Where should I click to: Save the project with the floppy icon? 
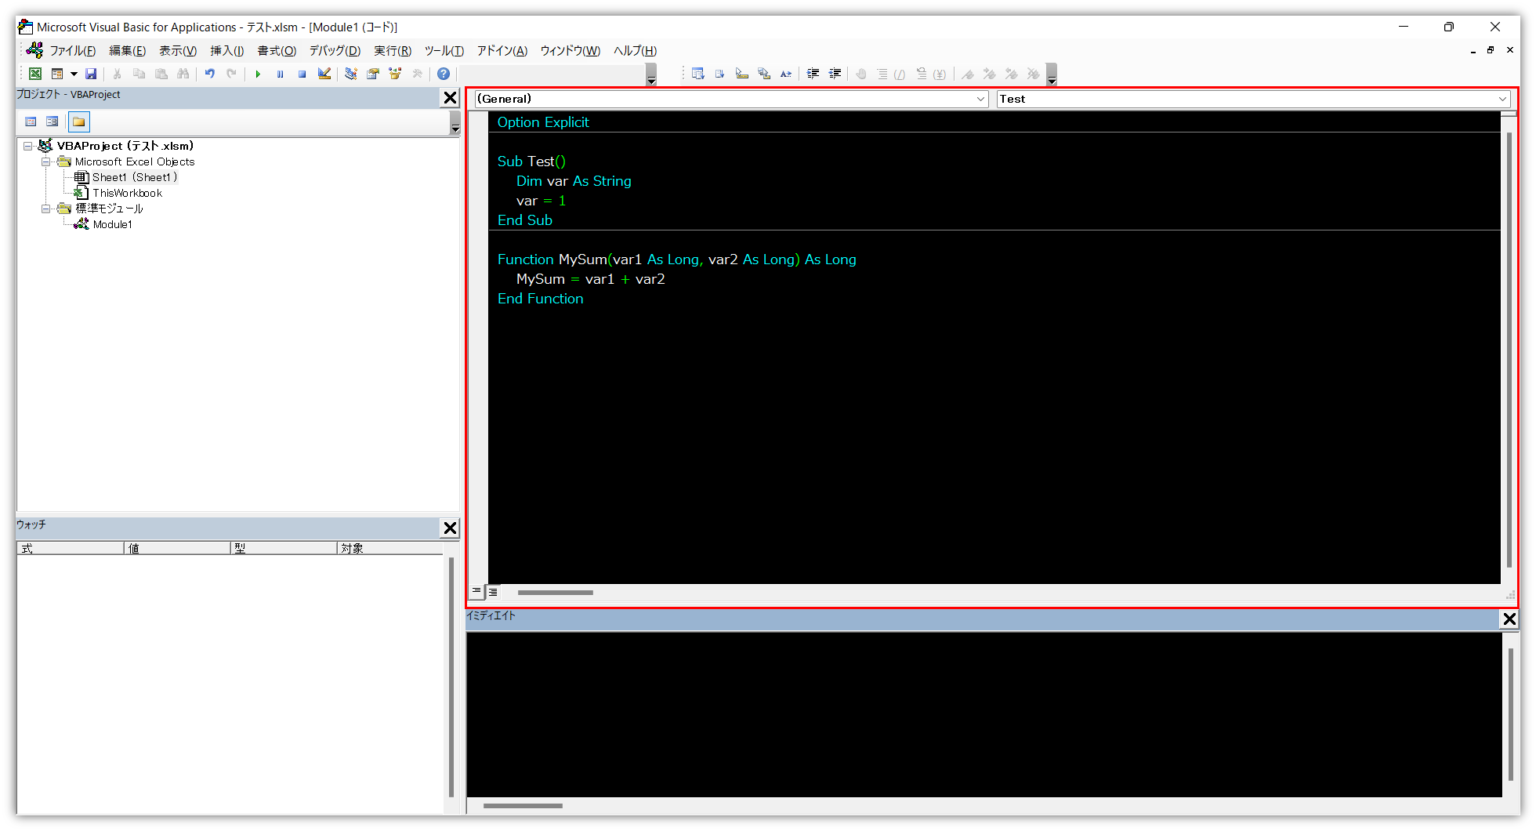tap(91, 74)
